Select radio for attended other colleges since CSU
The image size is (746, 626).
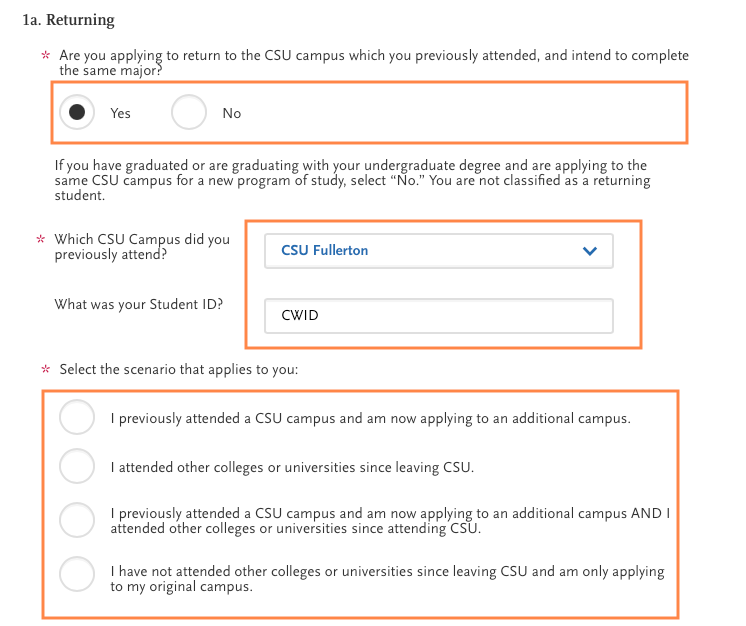click(x=76, y=466)
